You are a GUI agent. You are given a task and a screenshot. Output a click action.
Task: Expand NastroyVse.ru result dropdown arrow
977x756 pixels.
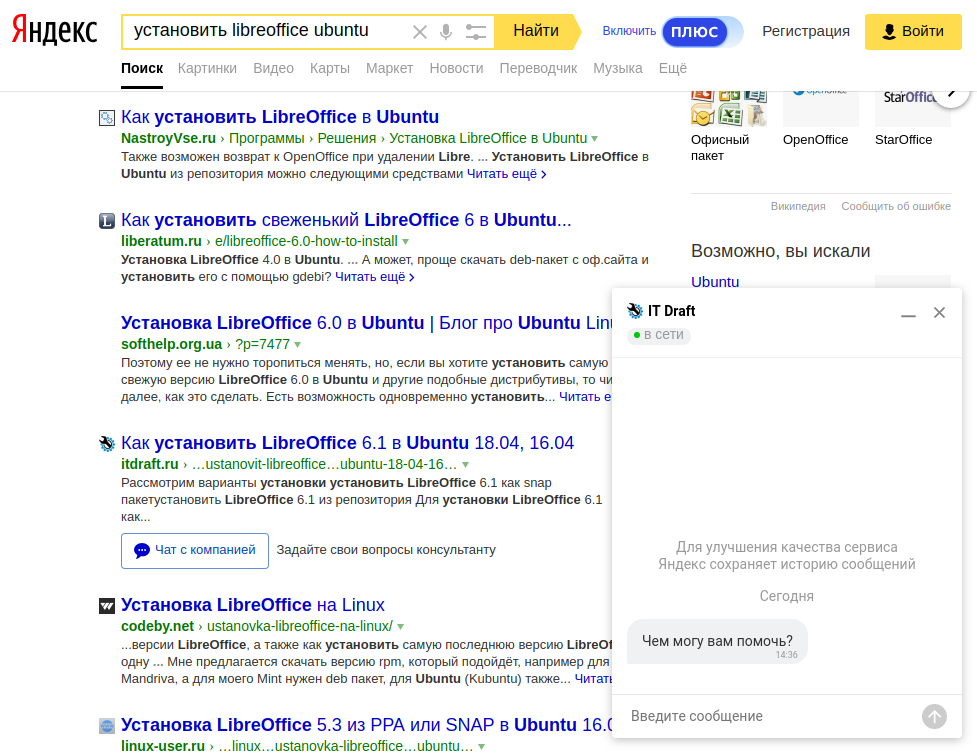coord(594,138)
